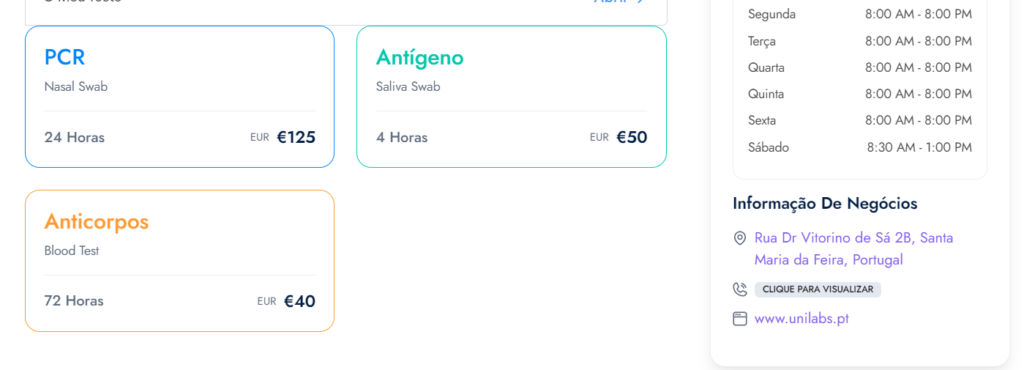Click the Informação De Negócios heading
The height and width of the screenshot is (370, 1024).
click(x=825, y=204)
